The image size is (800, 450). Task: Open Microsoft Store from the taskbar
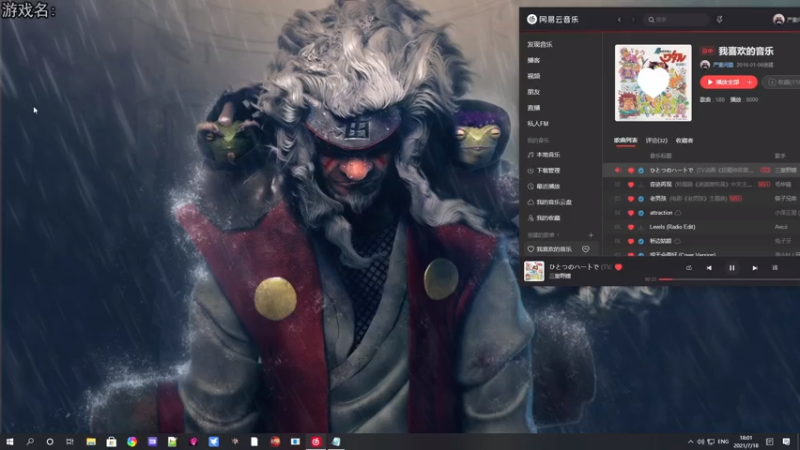pyautogui.click(x=111, y=442)
